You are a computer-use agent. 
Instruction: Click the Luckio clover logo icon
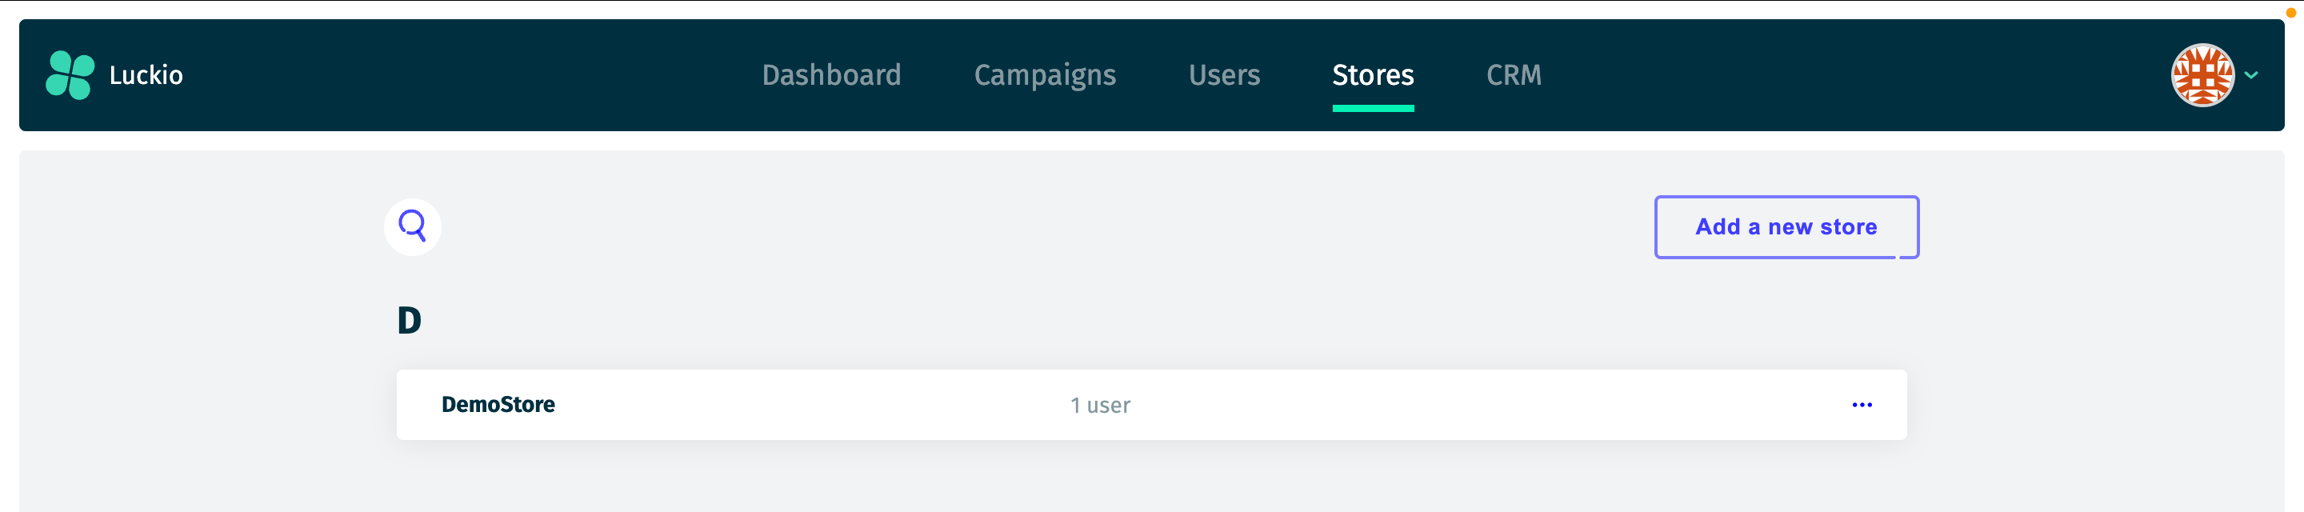(x=70, y=75)
